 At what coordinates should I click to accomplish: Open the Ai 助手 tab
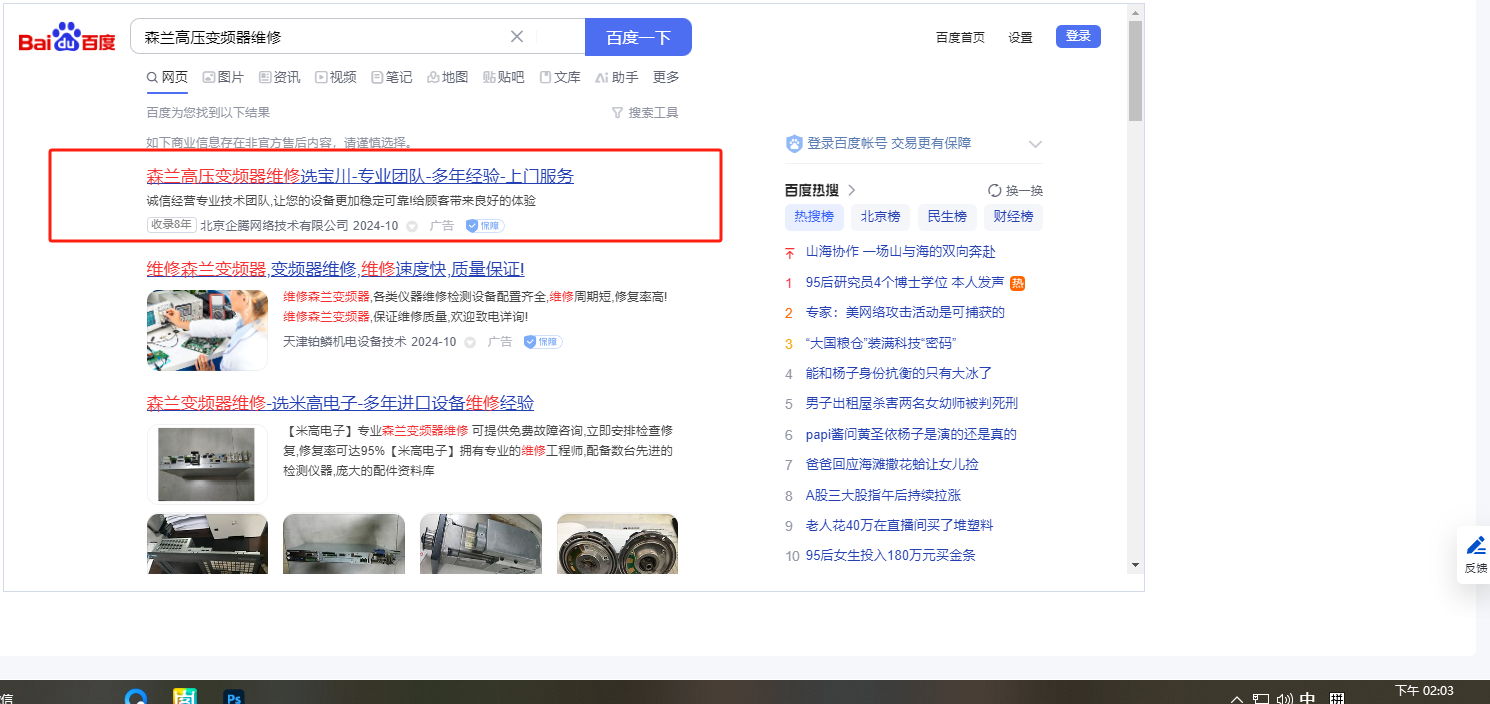pyautogui.click(x=616, y=77)
